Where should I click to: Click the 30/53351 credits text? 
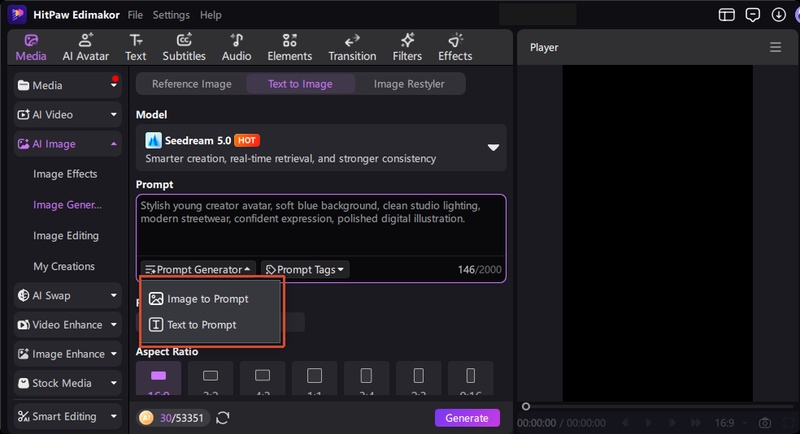tap(182, 418)
